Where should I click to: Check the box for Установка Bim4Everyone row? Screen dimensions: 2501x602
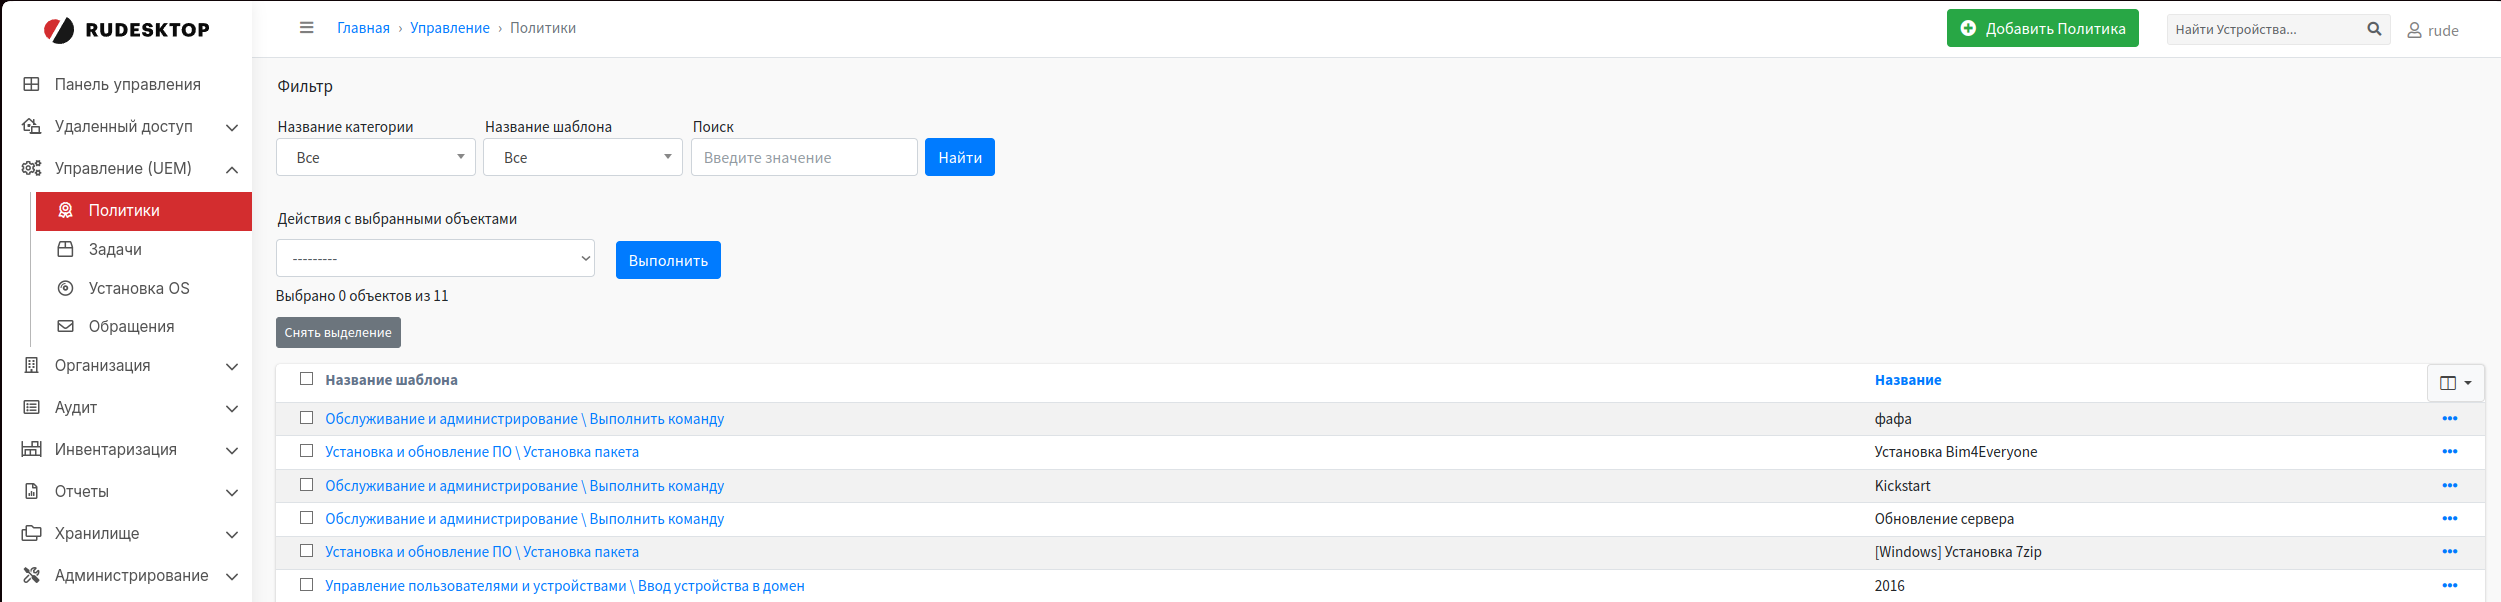click(x=307, y=451)
